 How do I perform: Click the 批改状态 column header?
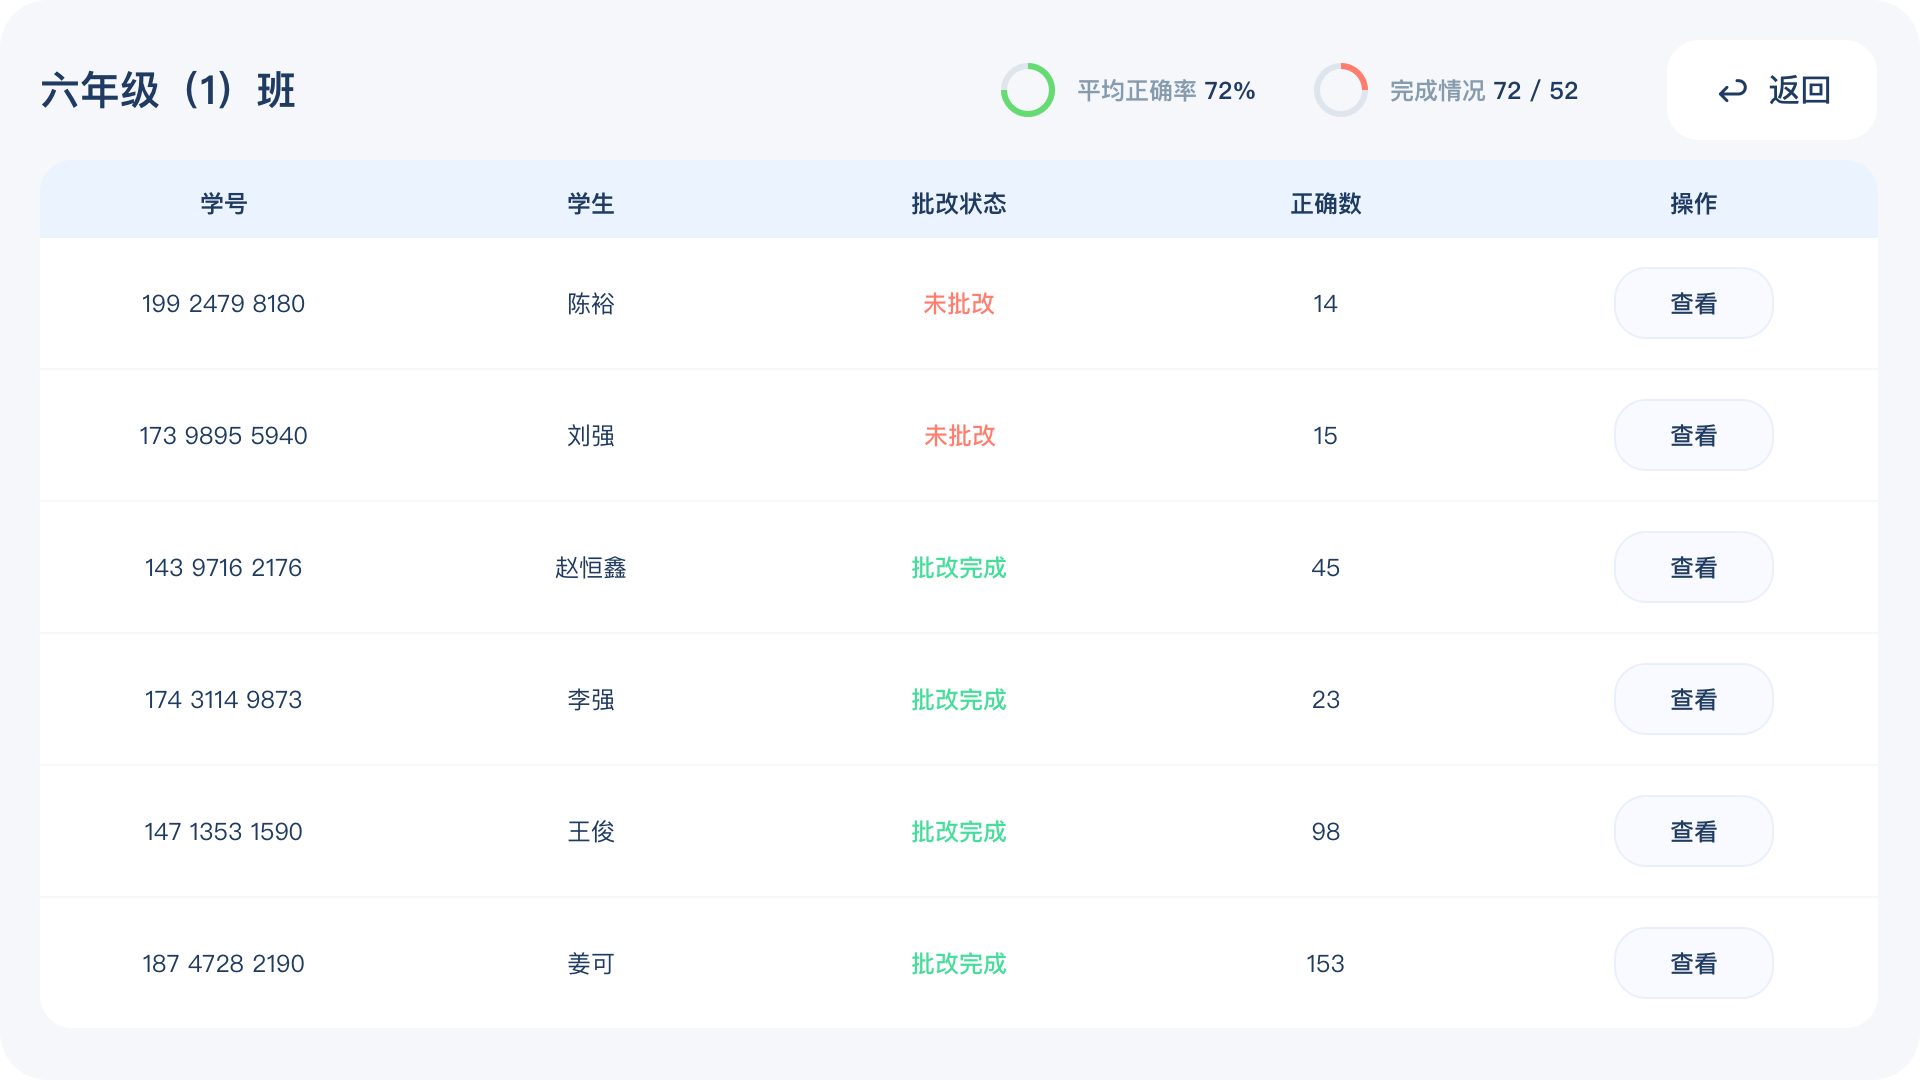click(958, 204)
